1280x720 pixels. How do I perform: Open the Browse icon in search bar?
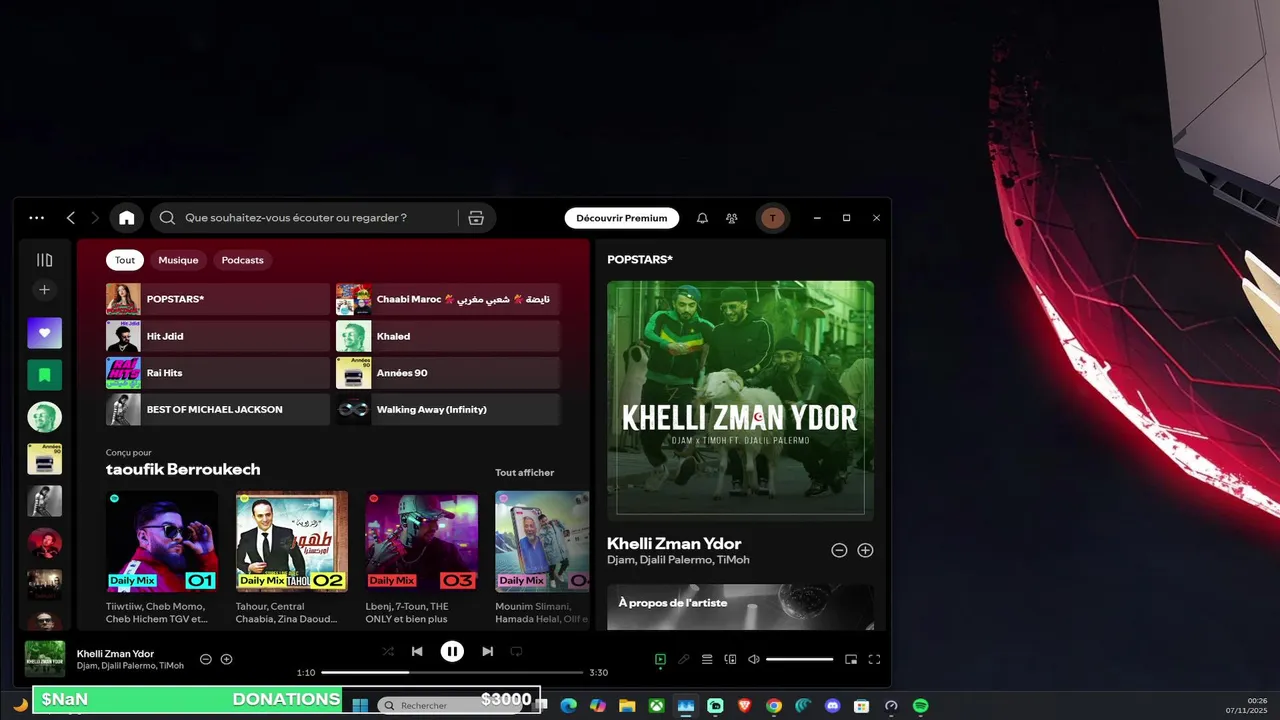(x=476, y=218)
